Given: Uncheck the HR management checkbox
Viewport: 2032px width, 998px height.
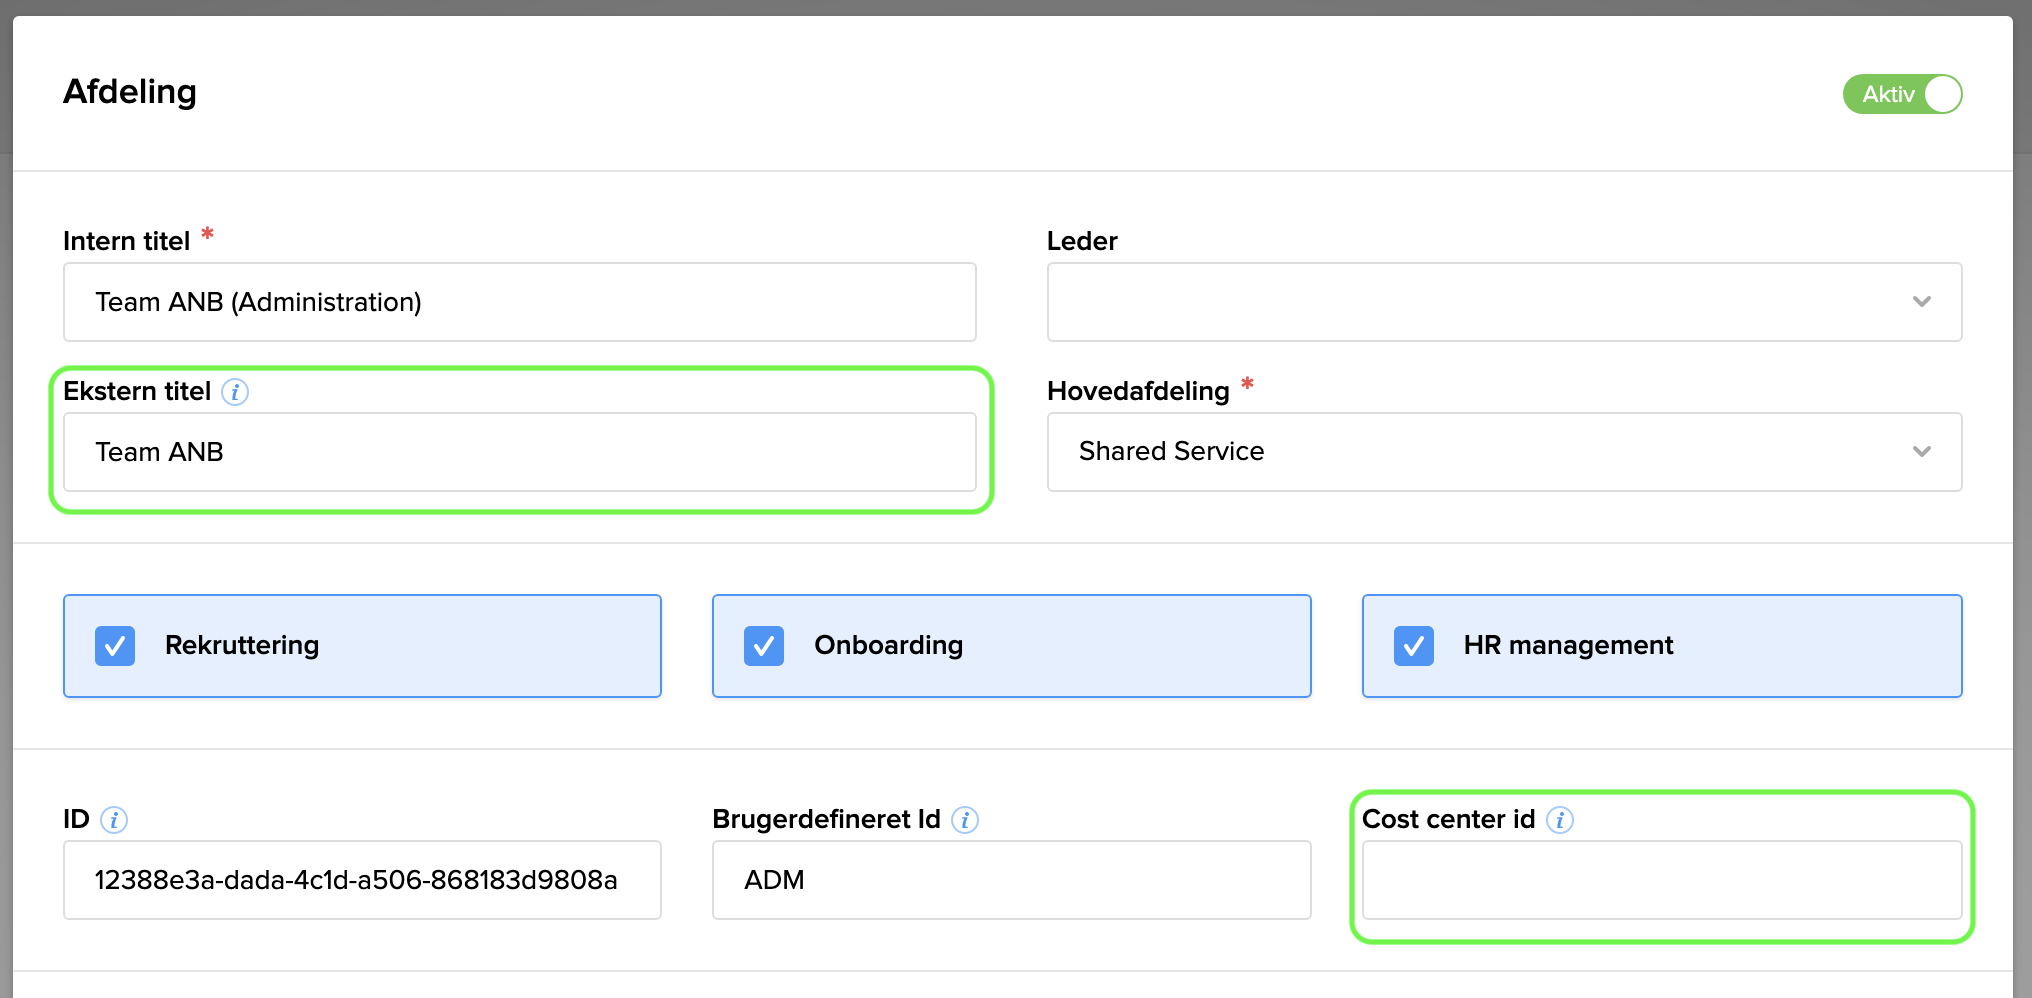Looking at the screenshot, I should click(1414, 646).
